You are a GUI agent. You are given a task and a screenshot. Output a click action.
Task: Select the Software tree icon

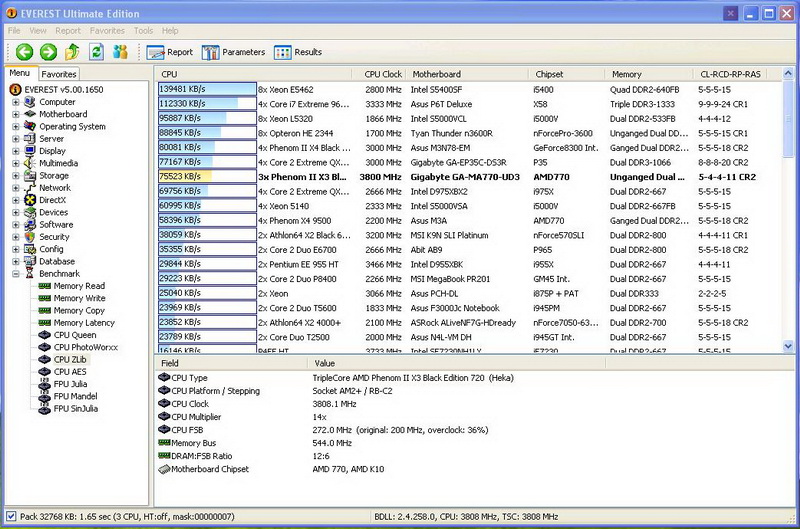pos(30,224)
